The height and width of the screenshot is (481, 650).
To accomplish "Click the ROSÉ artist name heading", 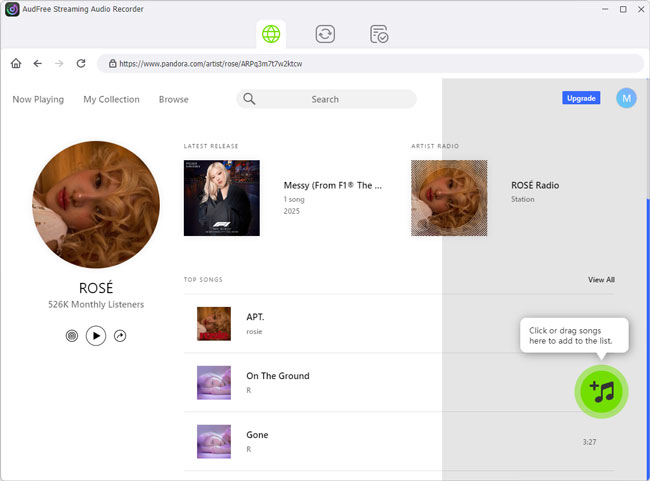I will click(96, 288).
